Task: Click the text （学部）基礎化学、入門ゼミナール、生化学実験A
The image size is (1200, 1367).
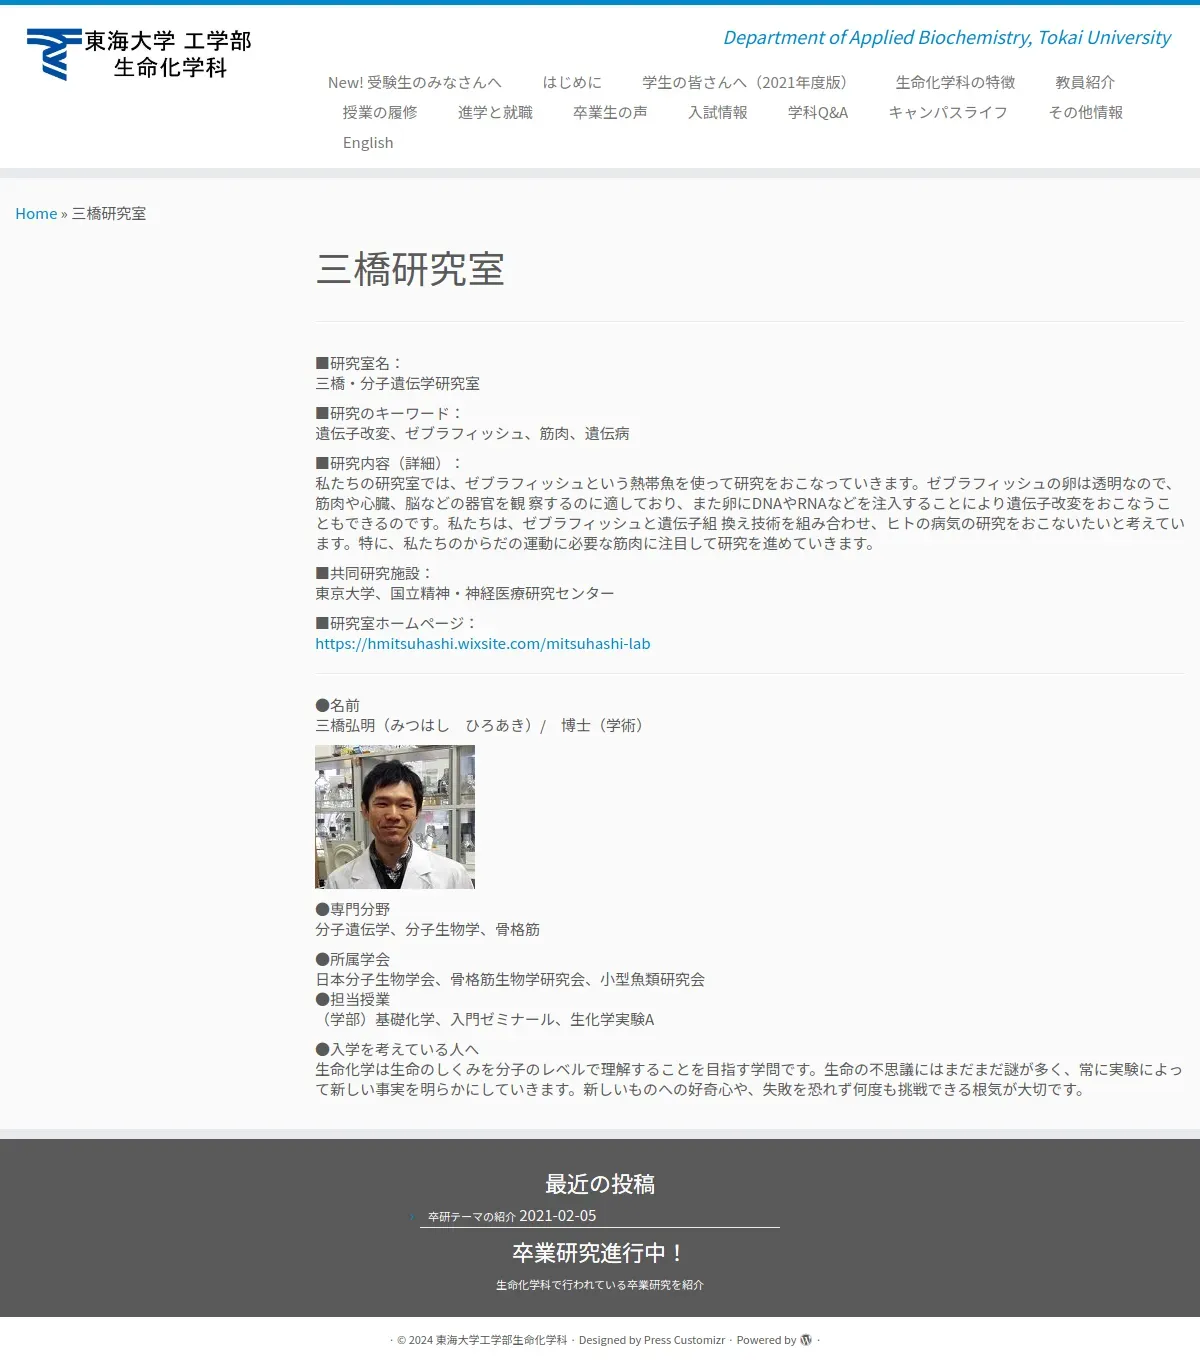Action: pyautogui.click(x=485, y=1020)
